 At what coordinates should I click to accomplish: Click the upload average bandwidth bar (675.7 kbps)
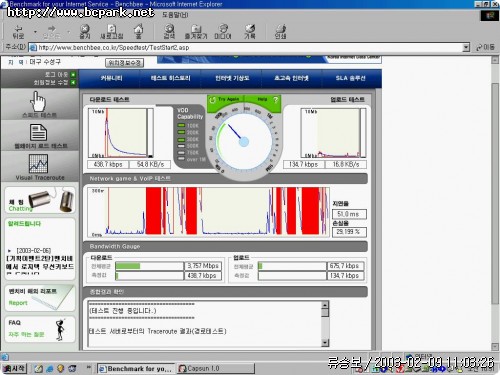click(x=292, y=266)
